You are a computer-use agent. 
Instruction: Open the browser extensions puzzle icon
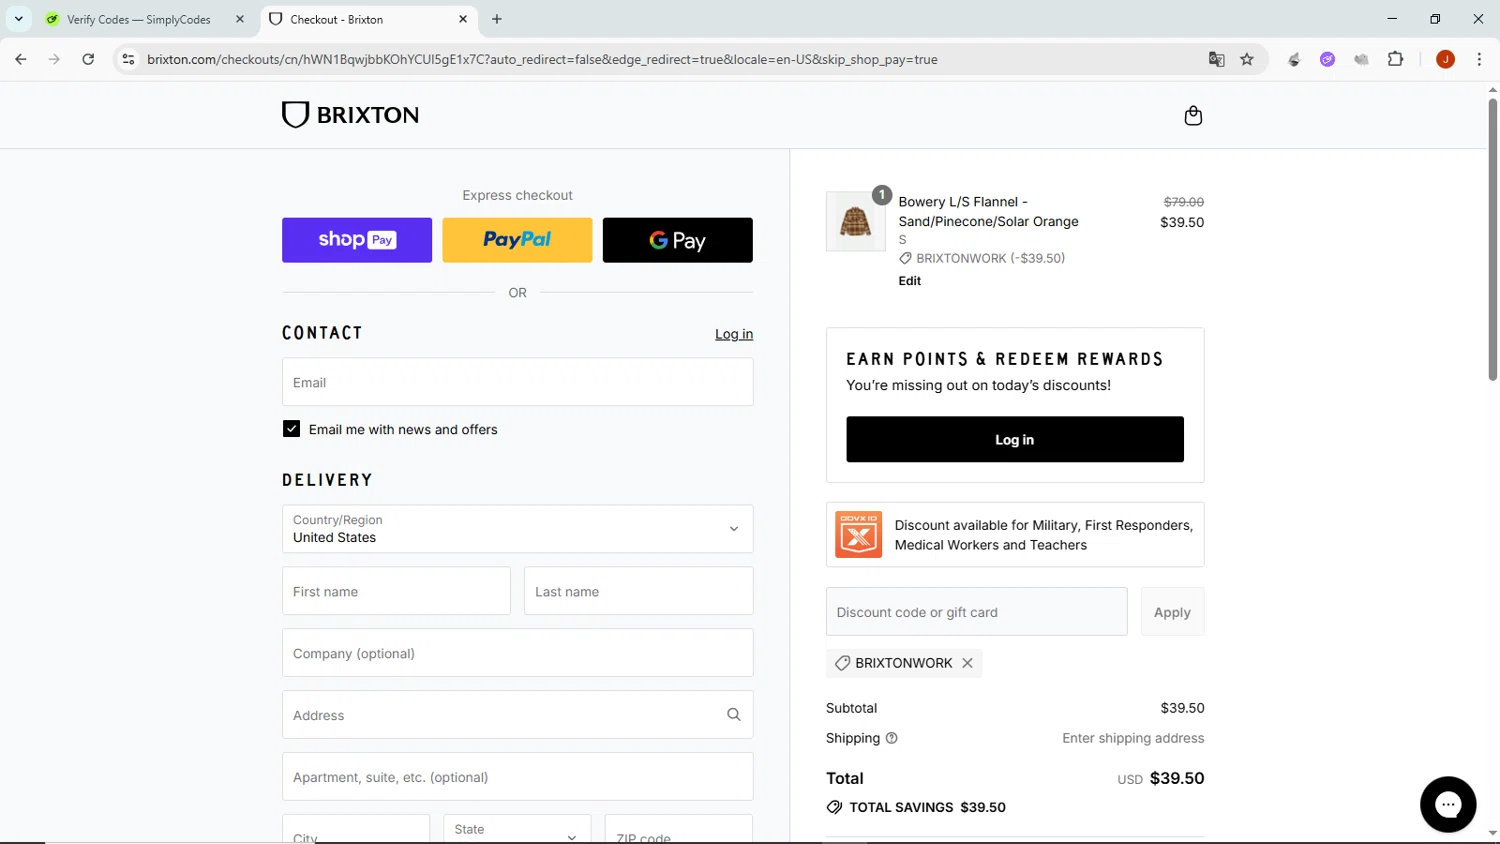click(1395, 59)
